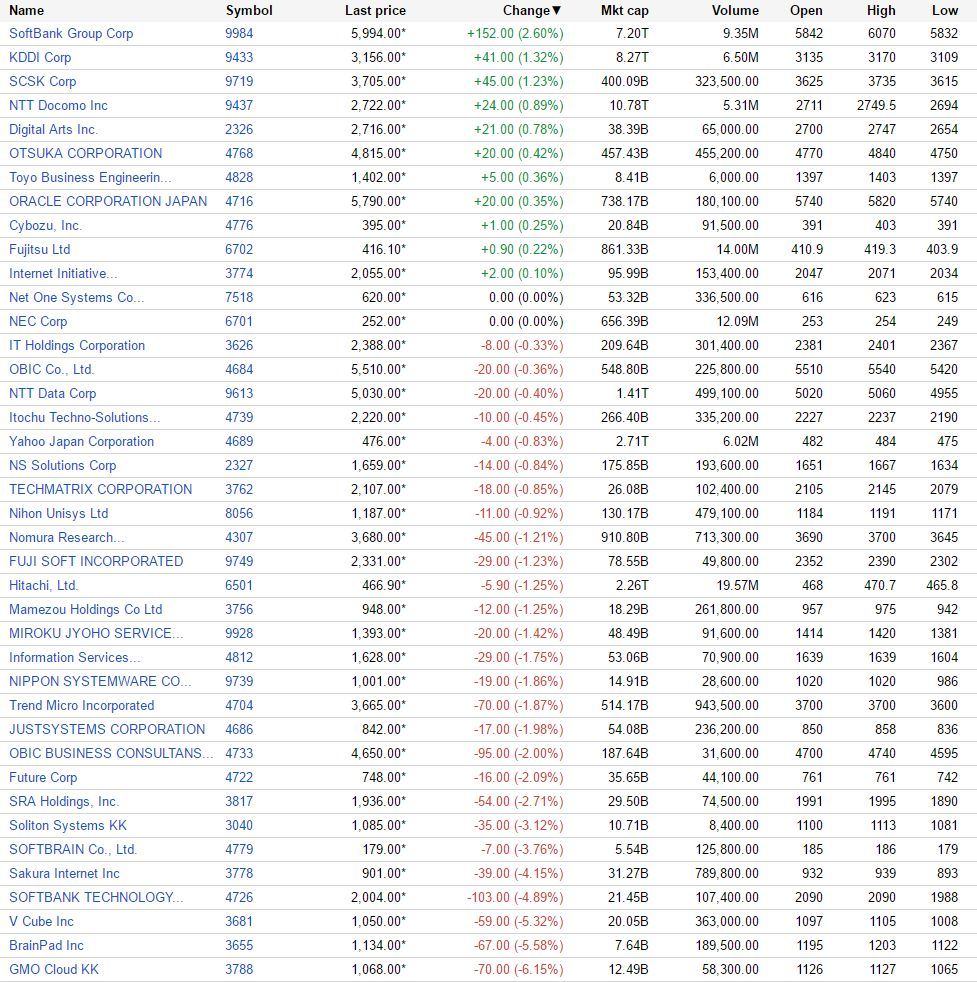Click ticker symbol 4704
This screenshot has height=982, width=977.
239,706
